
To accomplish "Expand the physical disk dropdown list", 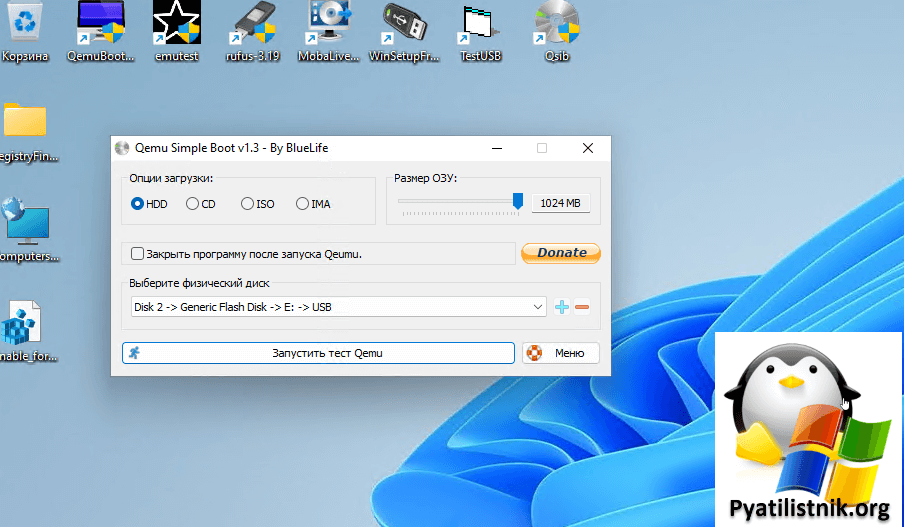I will [538, 307].
